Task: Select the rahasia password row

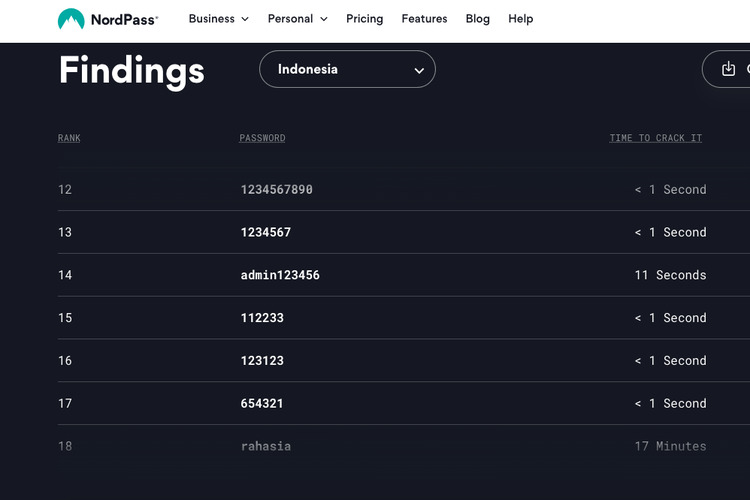Action: (x=266, y=446)
